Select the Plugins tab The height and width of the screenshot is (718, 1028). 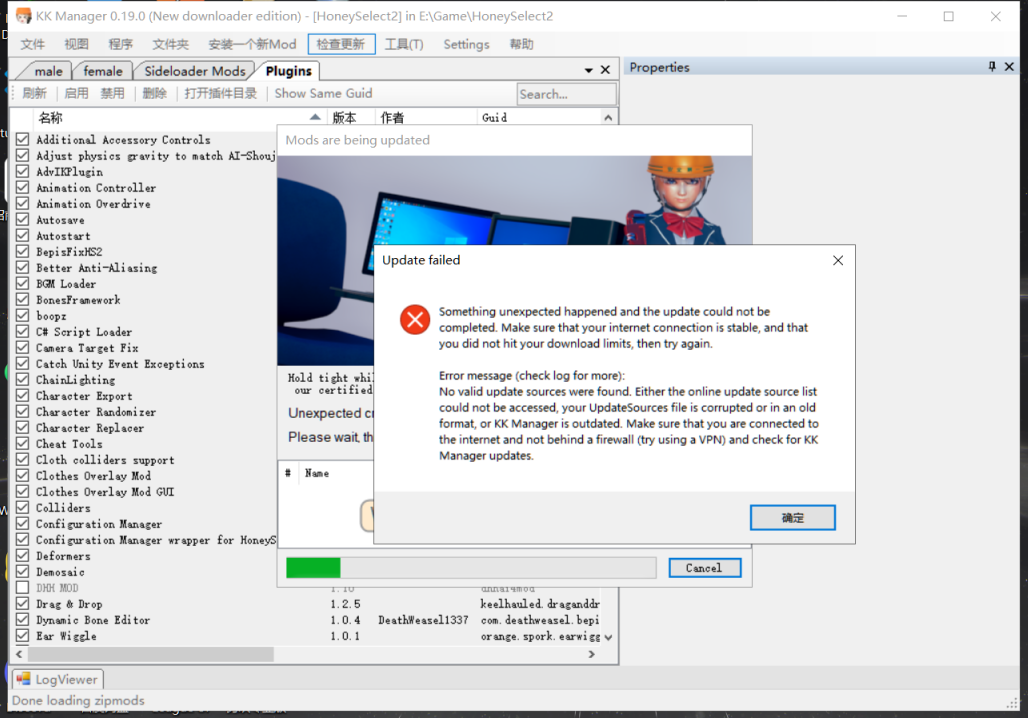(x=288, y=71)
